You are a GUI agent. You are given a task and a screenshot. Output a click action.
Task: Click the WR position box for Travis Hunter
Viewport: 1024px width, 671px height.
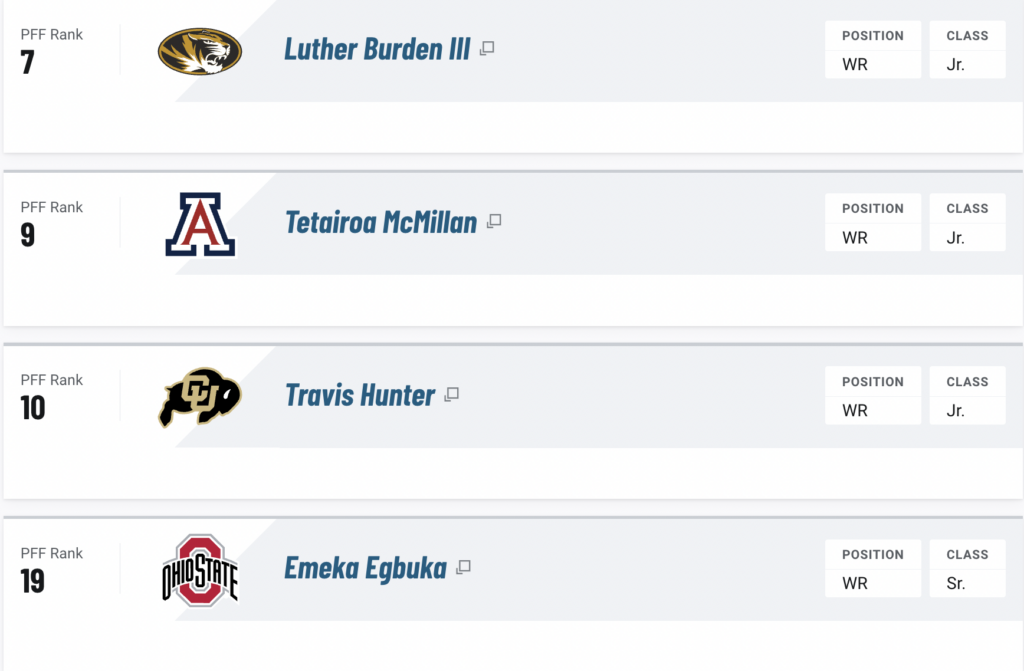[872, 395]
